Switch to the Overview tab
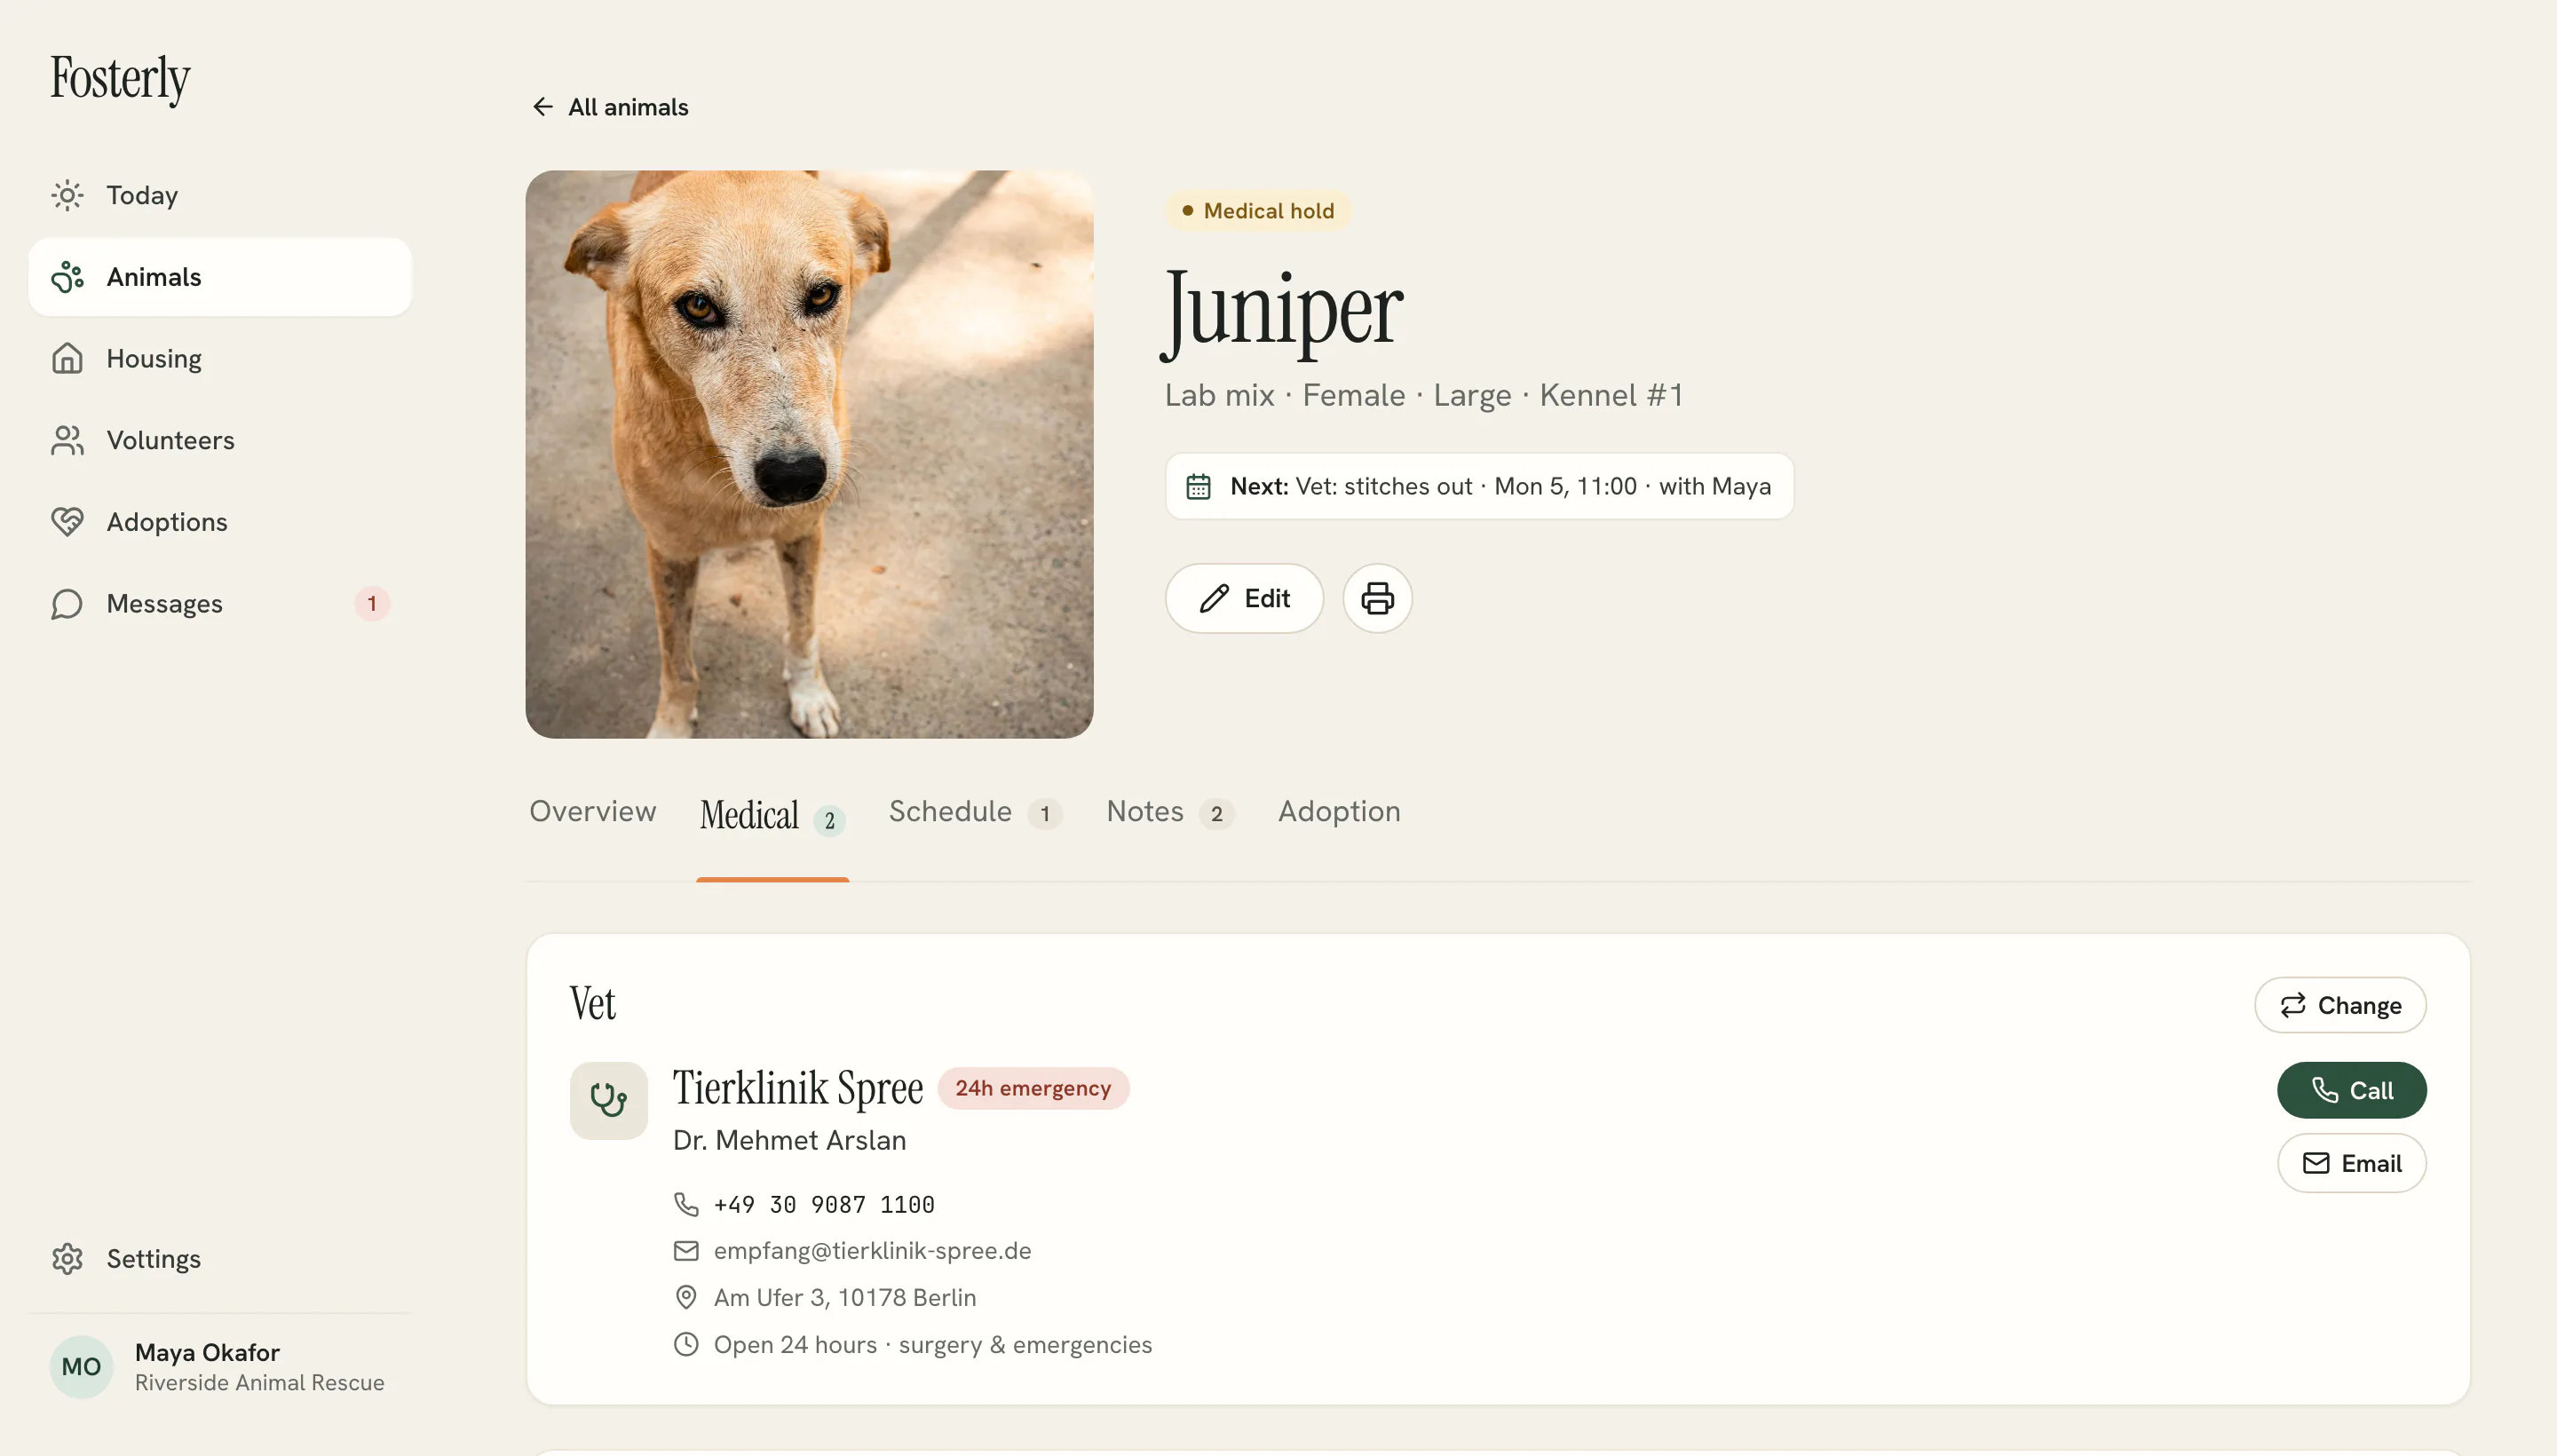The image size is (2557, 1456). (593, 812)
